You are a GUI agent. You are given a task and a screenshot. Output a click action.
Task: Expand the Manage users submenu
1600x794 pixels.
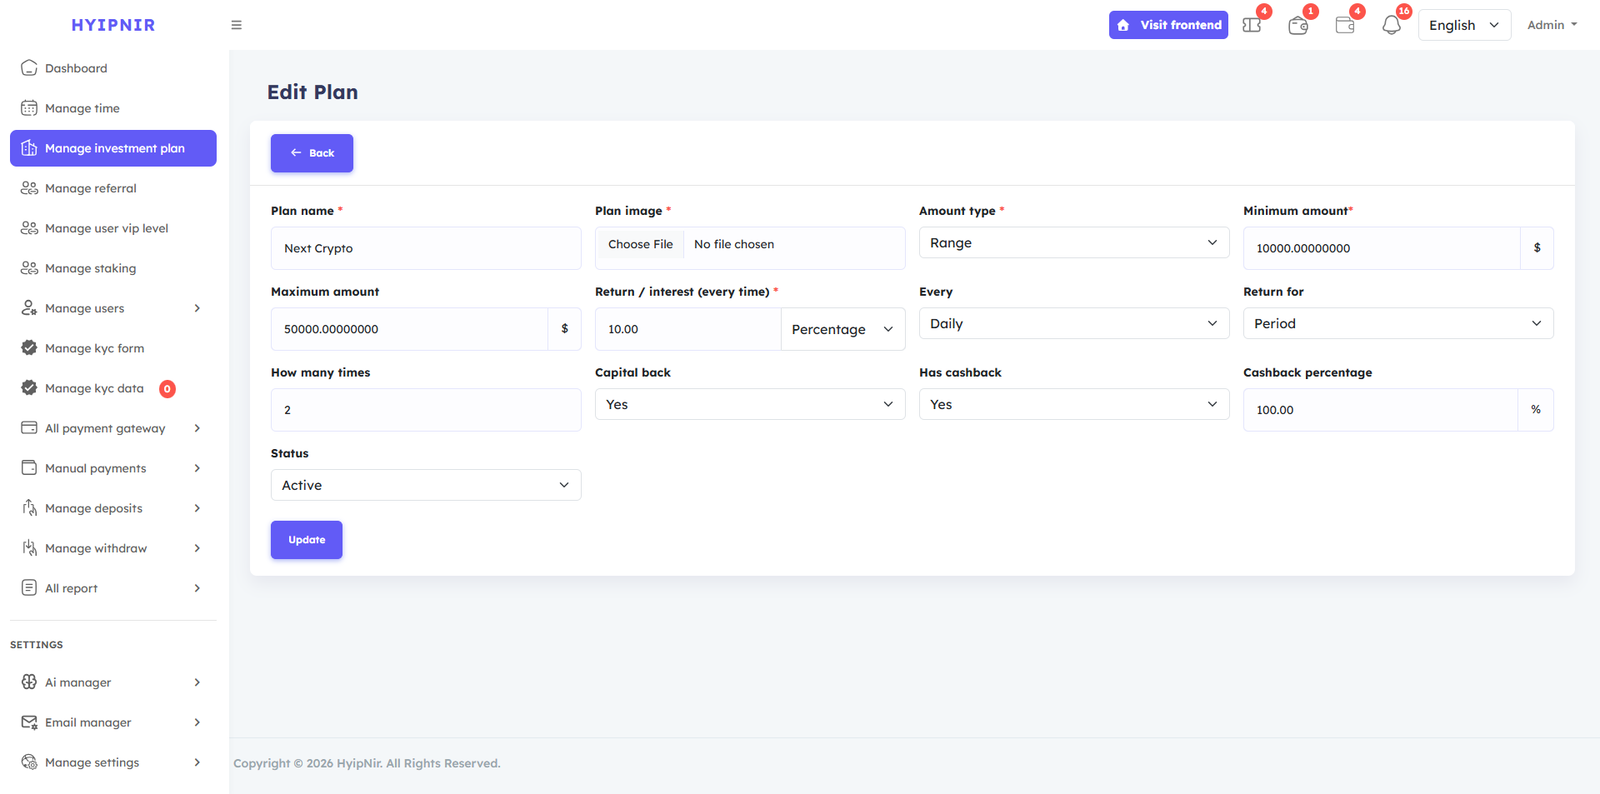click(x=197, y=308)
